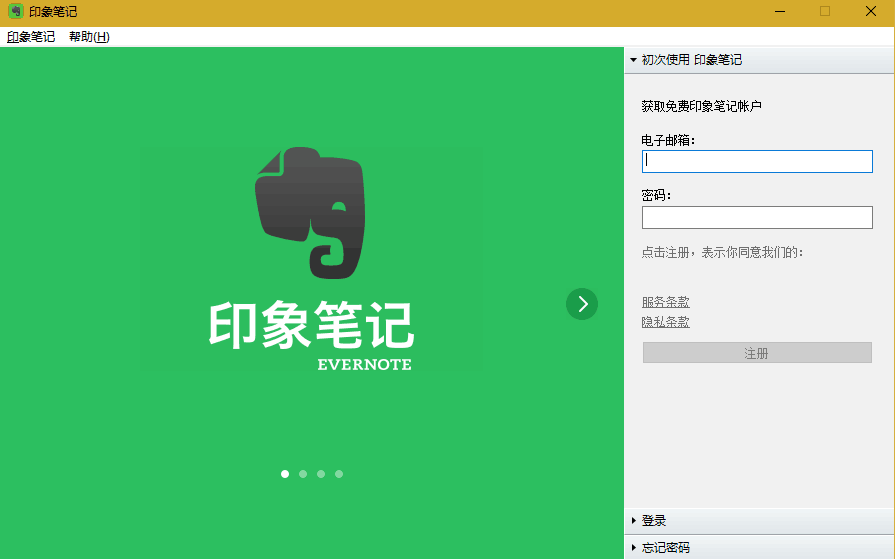
Task: Expand the 登录 section
Action: (759, 521)
